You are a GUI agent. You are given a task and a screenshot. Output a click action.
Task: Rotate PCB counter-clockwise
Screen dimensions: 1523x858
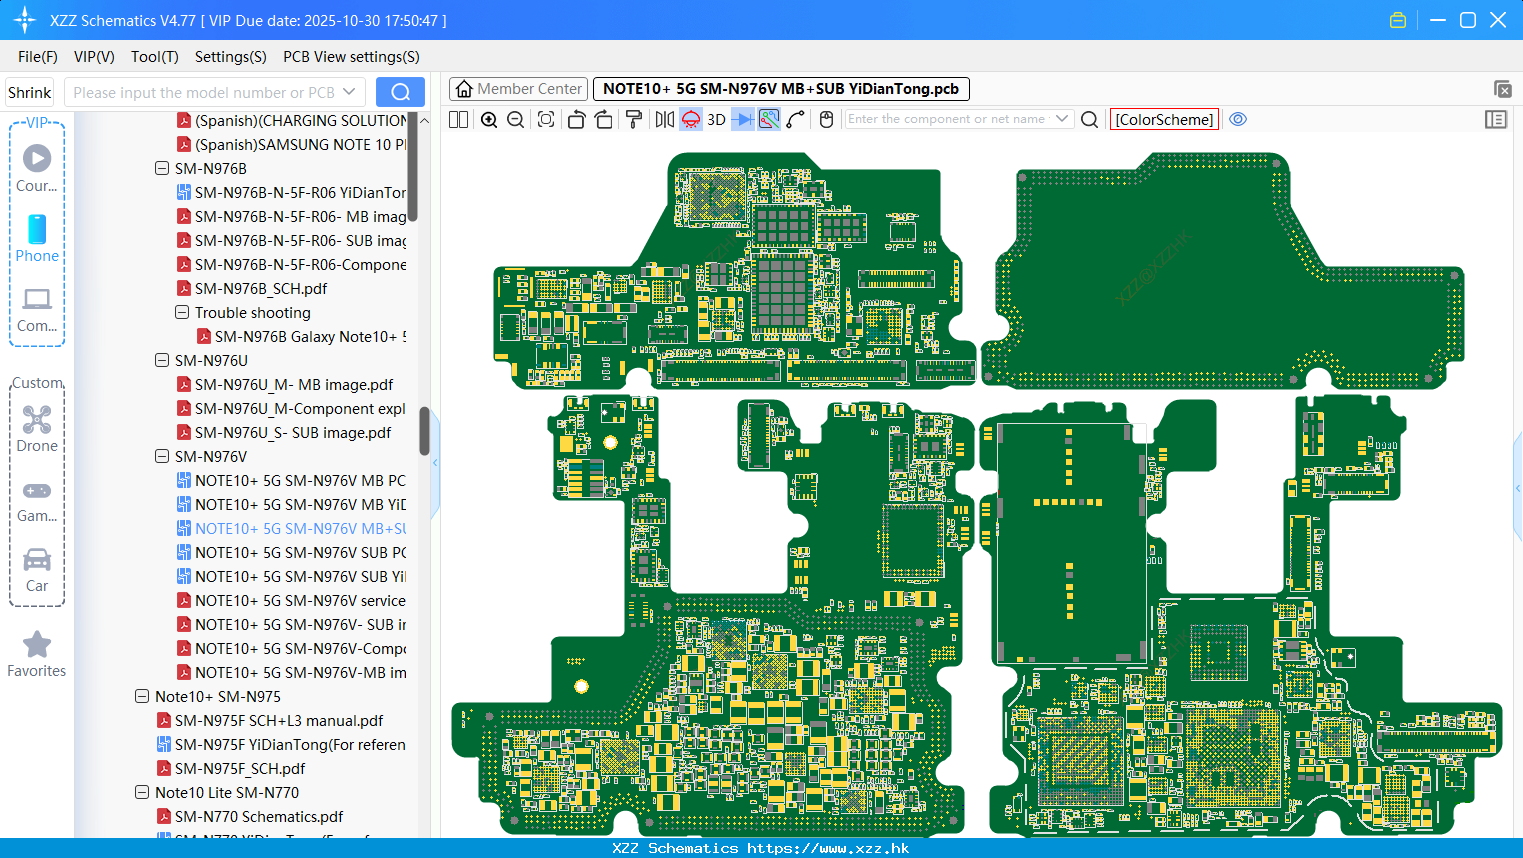click(x=576, y=119)
